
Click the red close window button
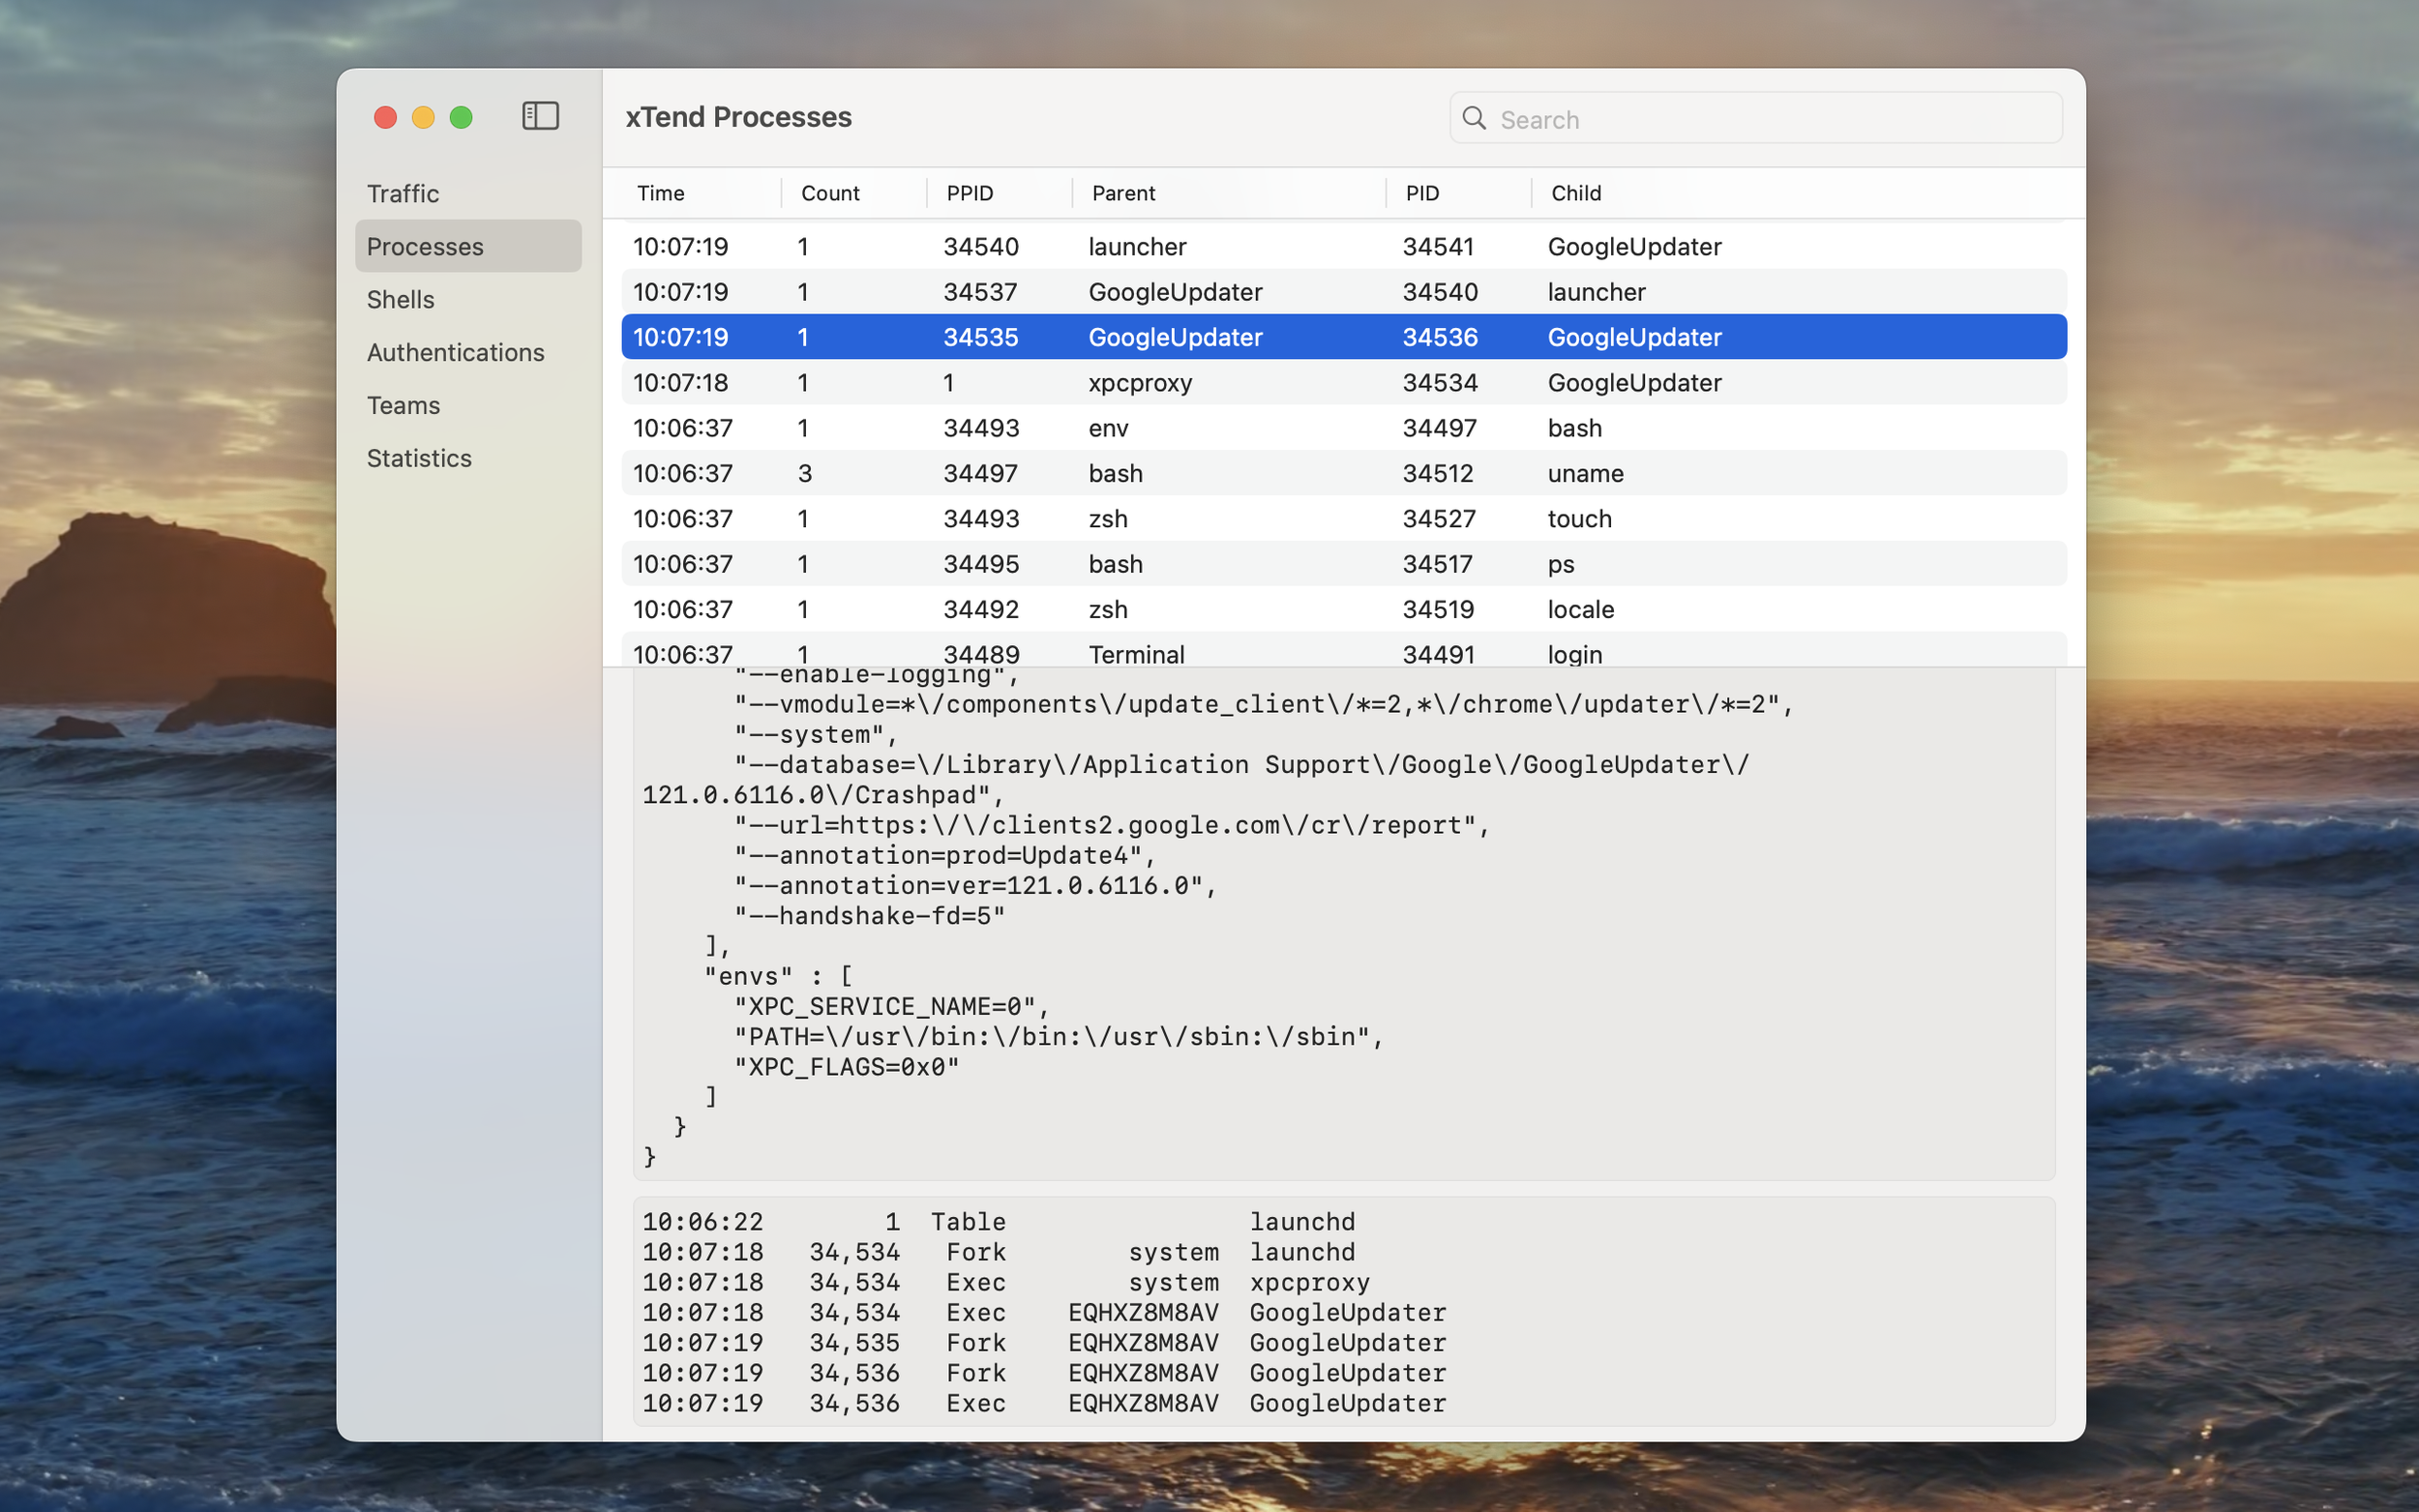click(x=385, y=118)
